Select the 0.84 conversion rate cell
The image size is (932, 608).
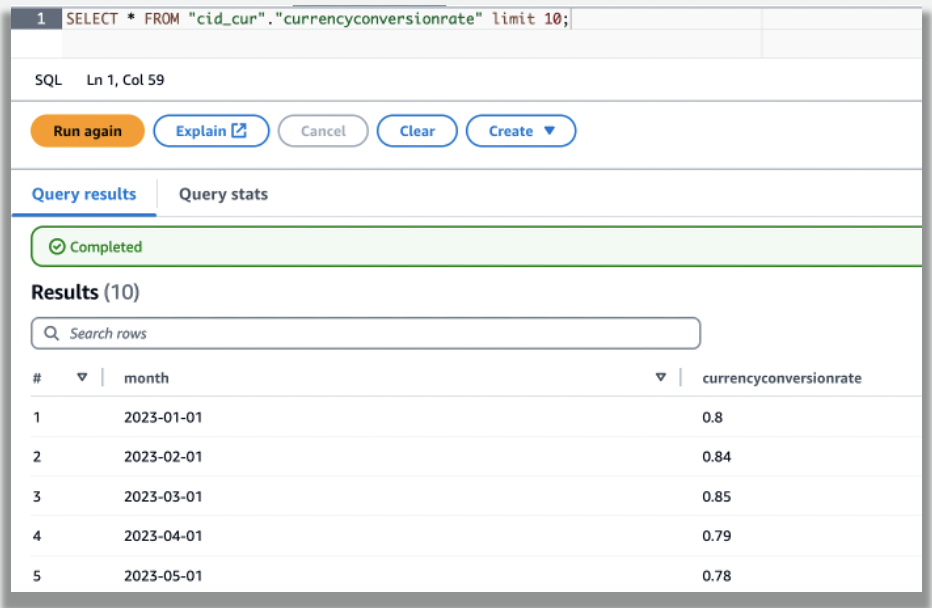pos(716,456)
